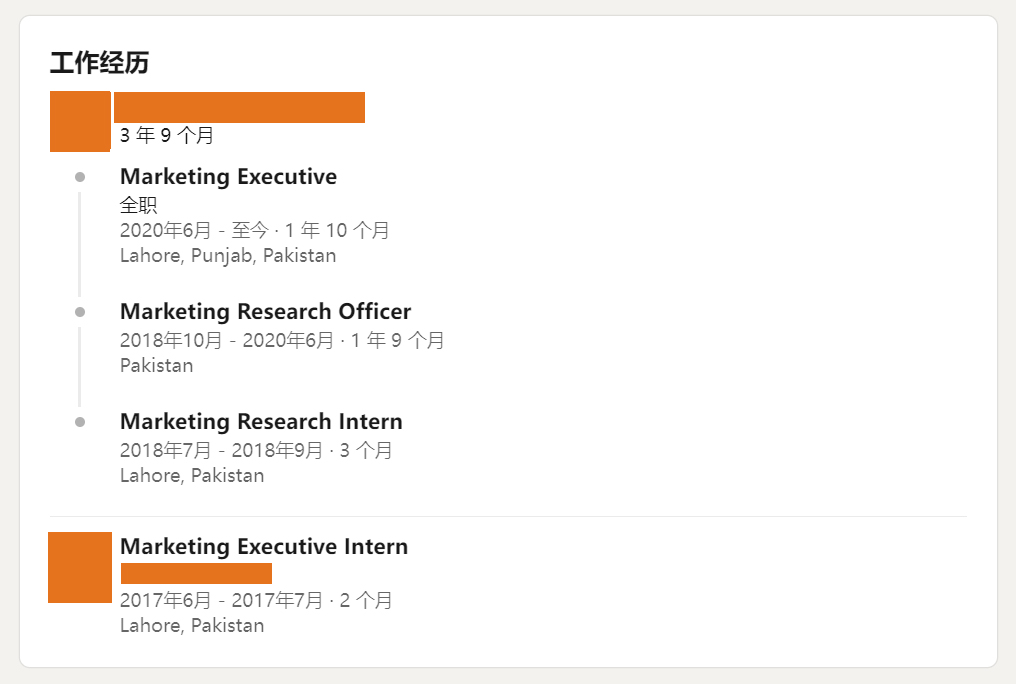Click the Marketing Executive job title

pos(228,177)
